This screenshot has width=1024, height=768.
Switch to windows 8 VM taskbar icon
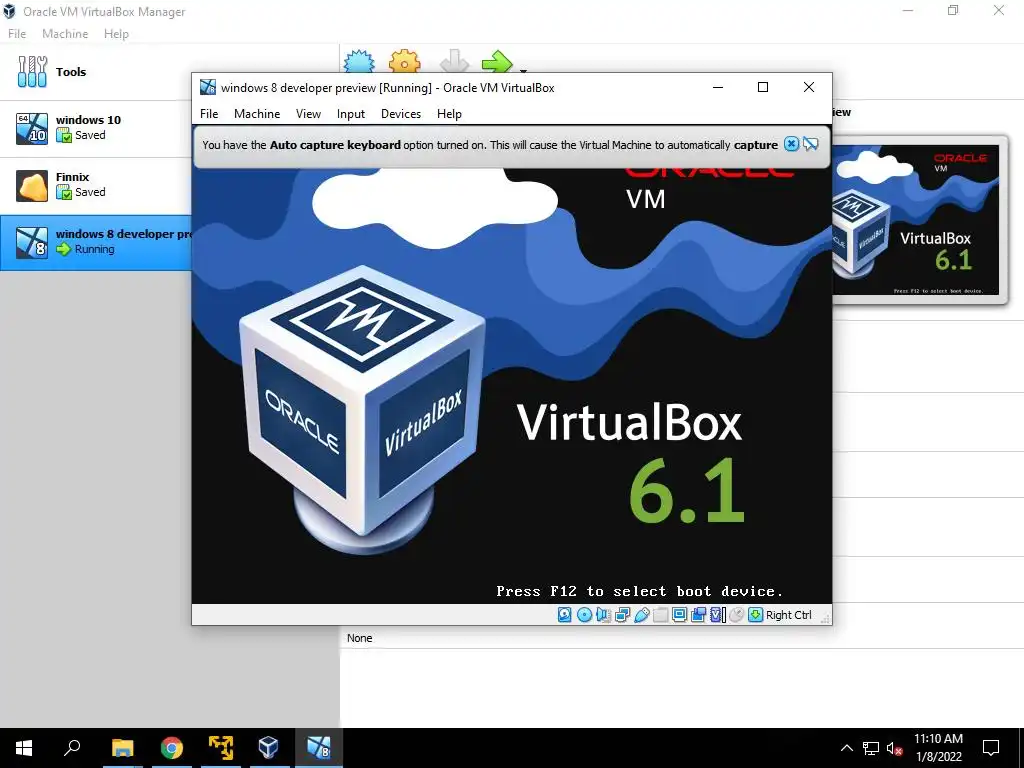pyautogui.click(x=318, y=748)
